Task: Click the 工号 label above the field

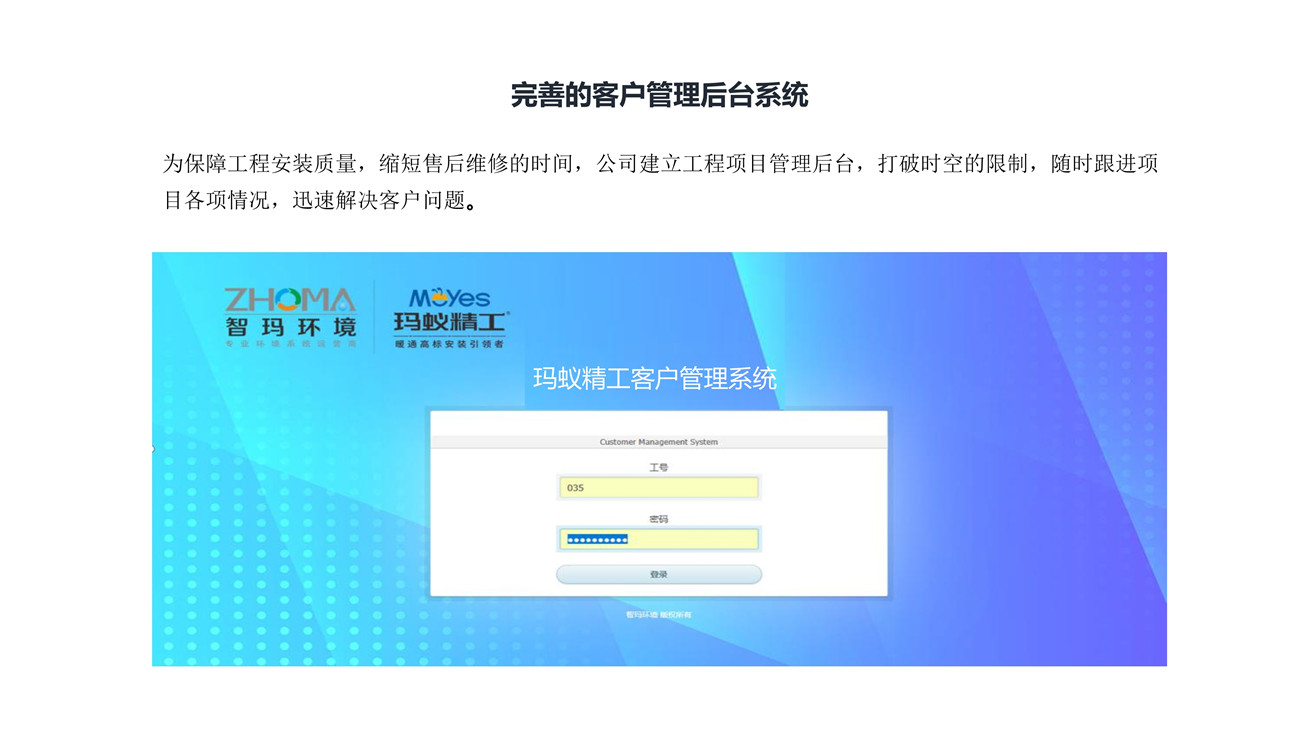Action: pyautogui.click(x=659, y=467)
